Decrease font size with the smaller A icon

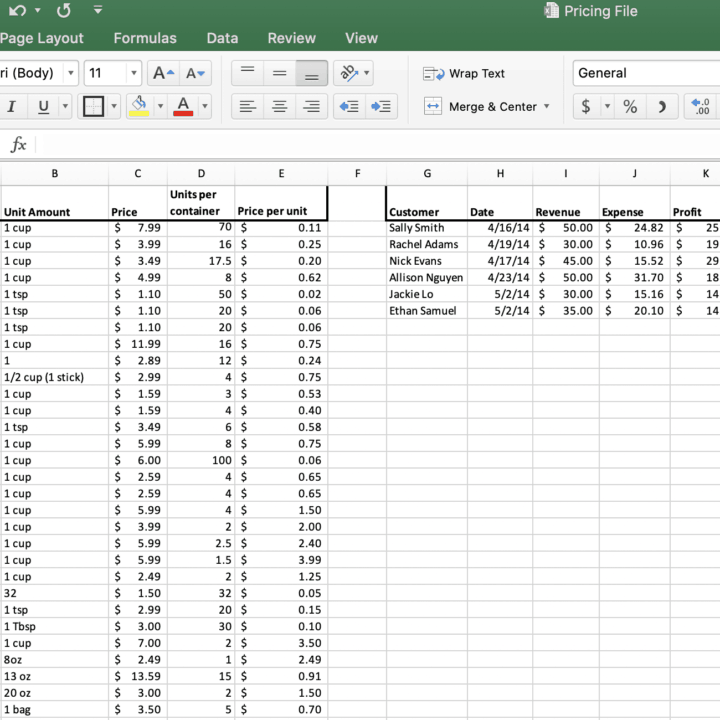click(x=195, y=73)
